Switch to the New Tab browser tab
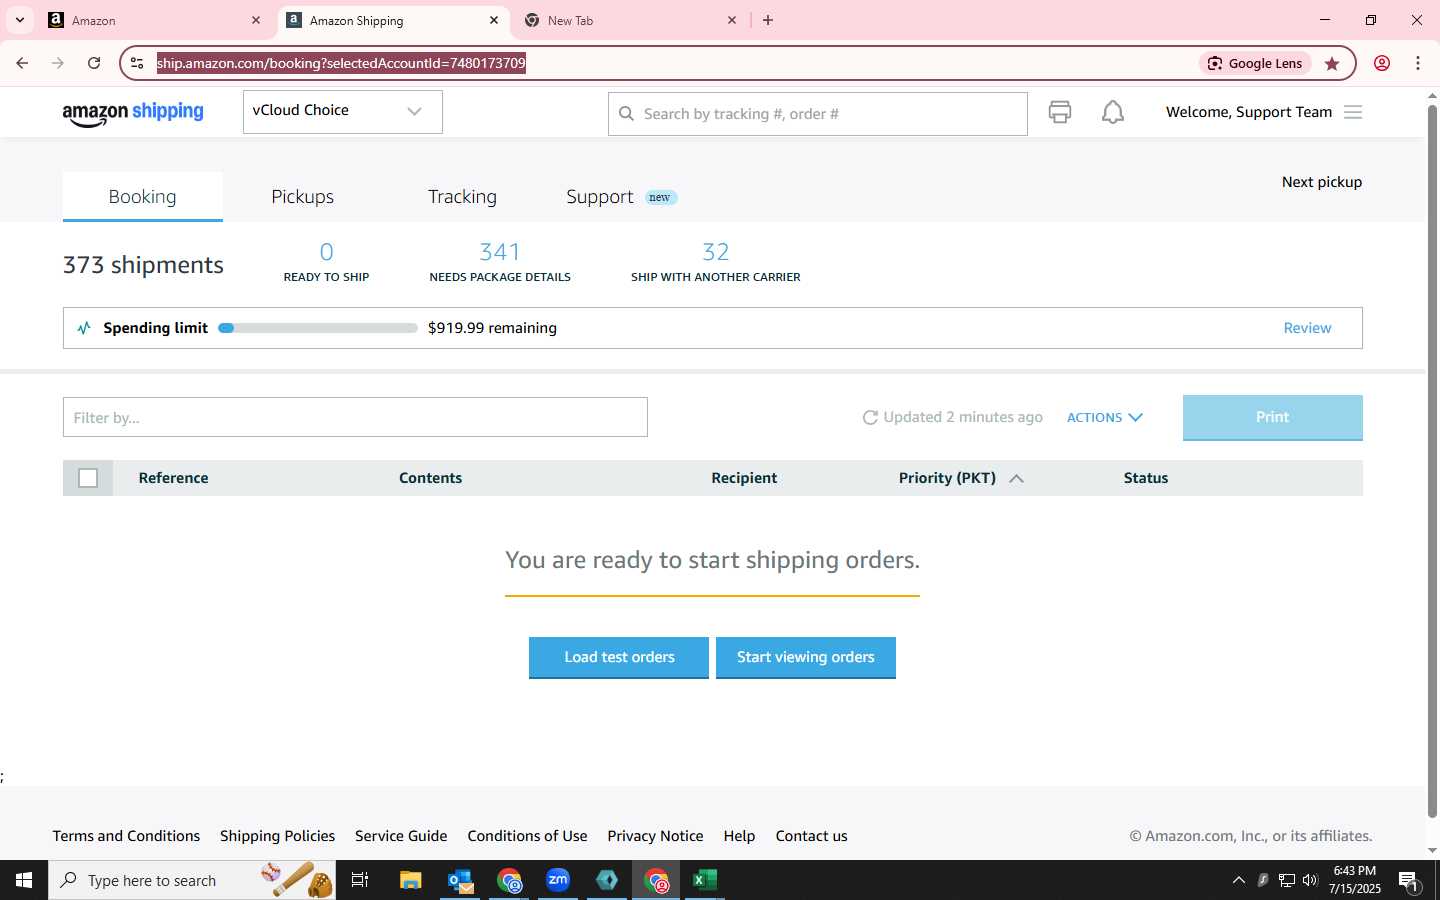Viewport: 1440px width, 900px height. [x=632, y=20]
